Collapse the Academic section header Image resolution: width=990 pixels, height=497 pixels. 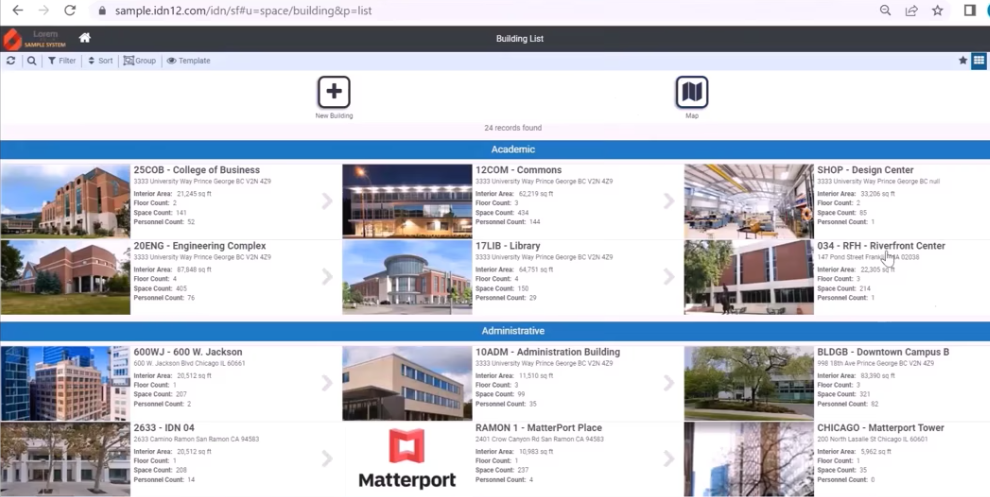pyautogui.click(x=494, y=150)
